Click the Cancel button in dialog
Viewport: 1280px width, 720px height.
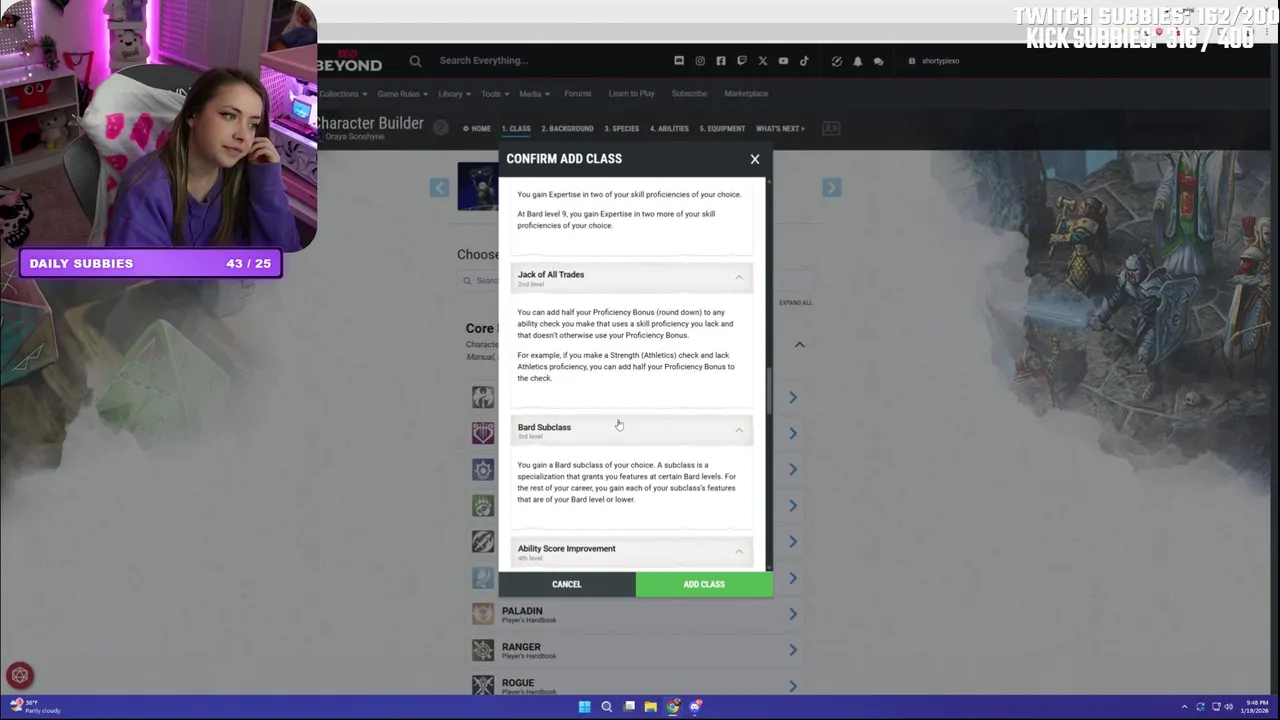pyautogui.click(x=566, y=584)
